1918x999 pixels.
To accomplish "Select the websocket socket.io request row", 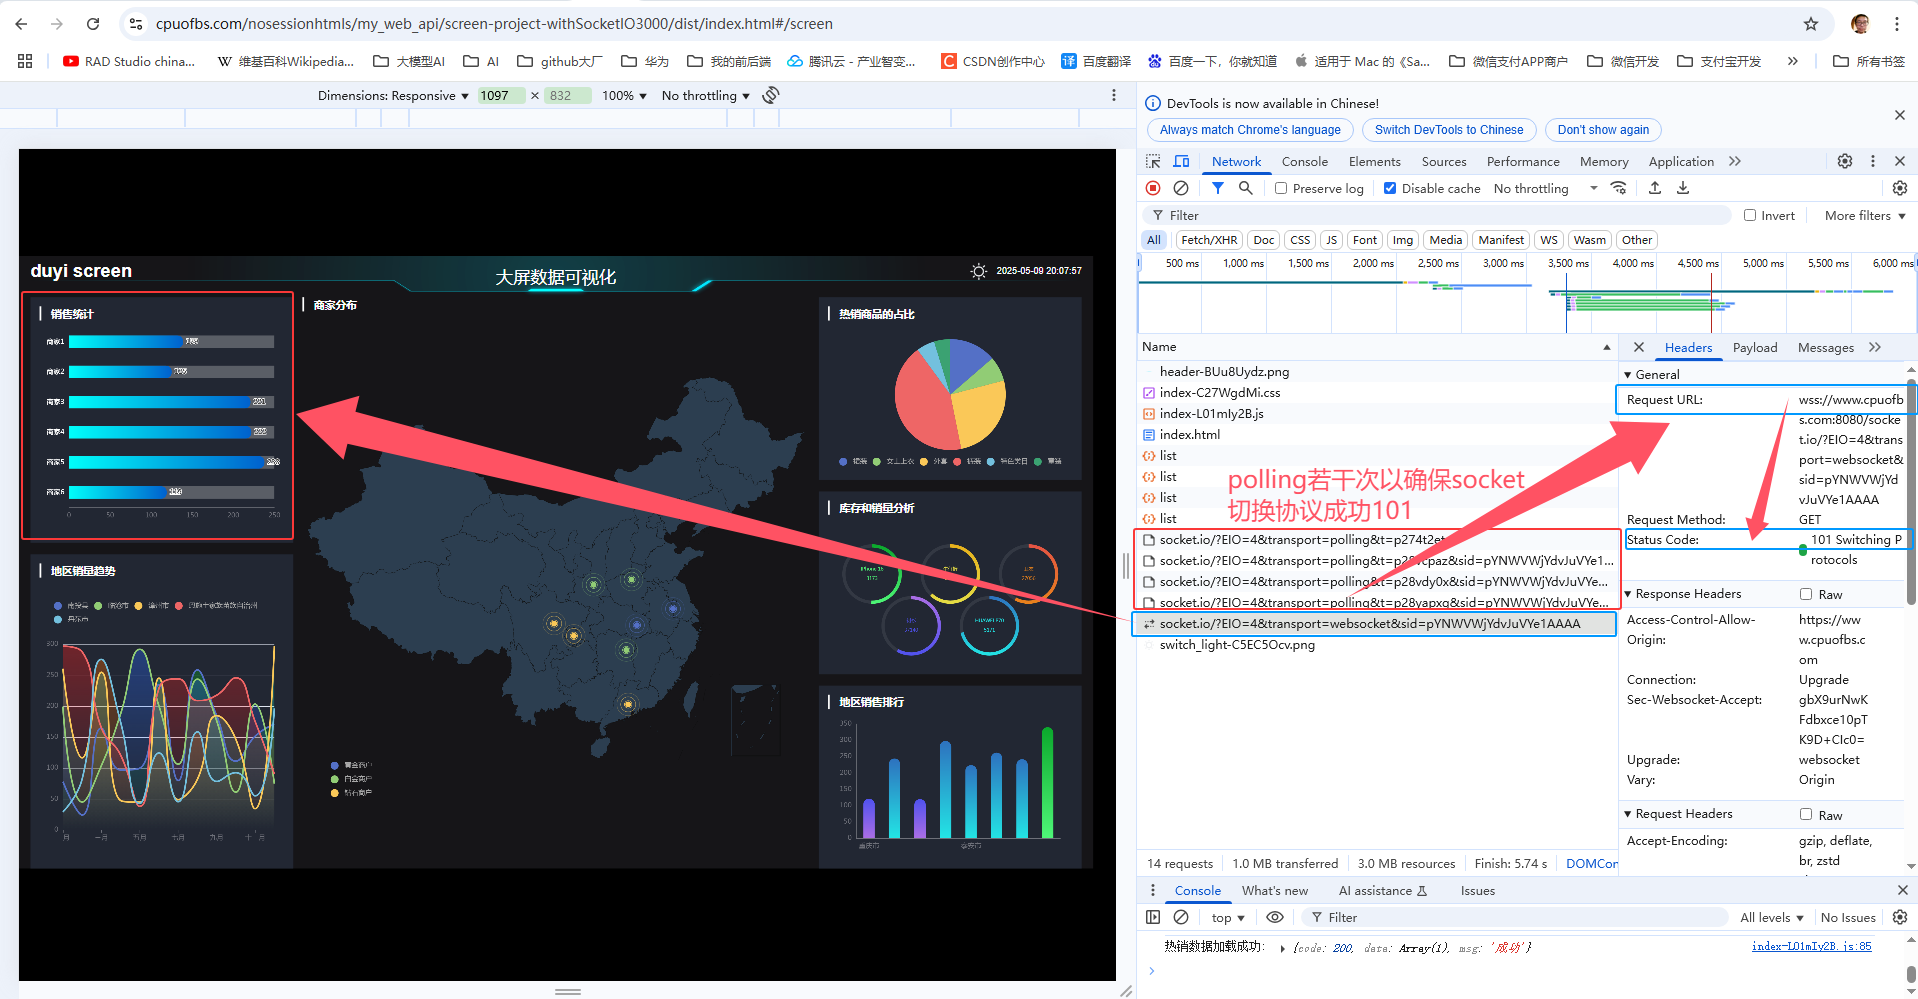I will 1374,624.
